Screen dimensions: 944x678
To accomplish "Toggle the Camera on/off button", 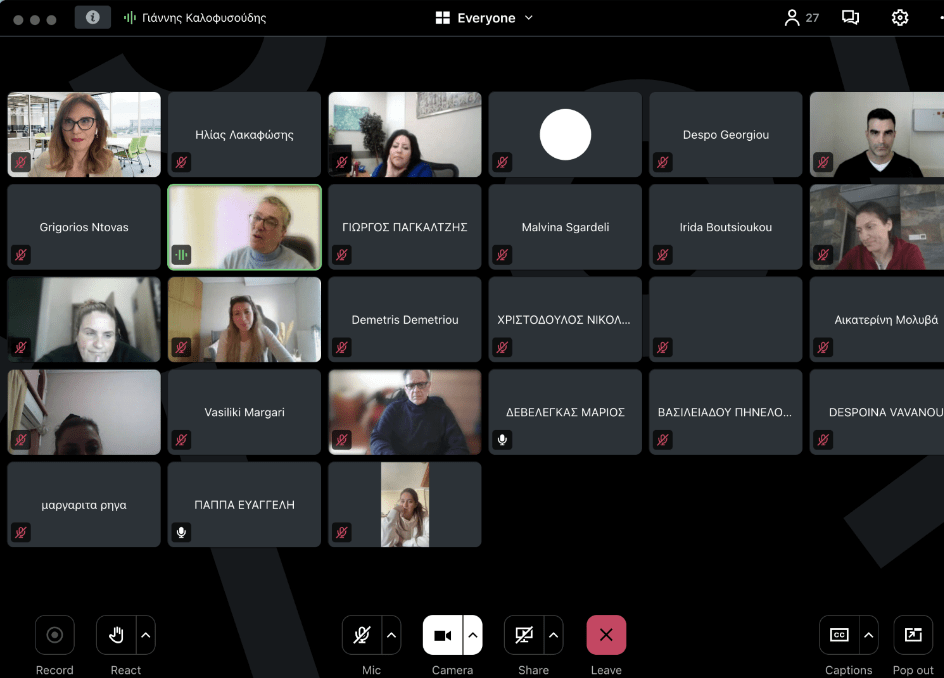I will (x=443, y=635).
